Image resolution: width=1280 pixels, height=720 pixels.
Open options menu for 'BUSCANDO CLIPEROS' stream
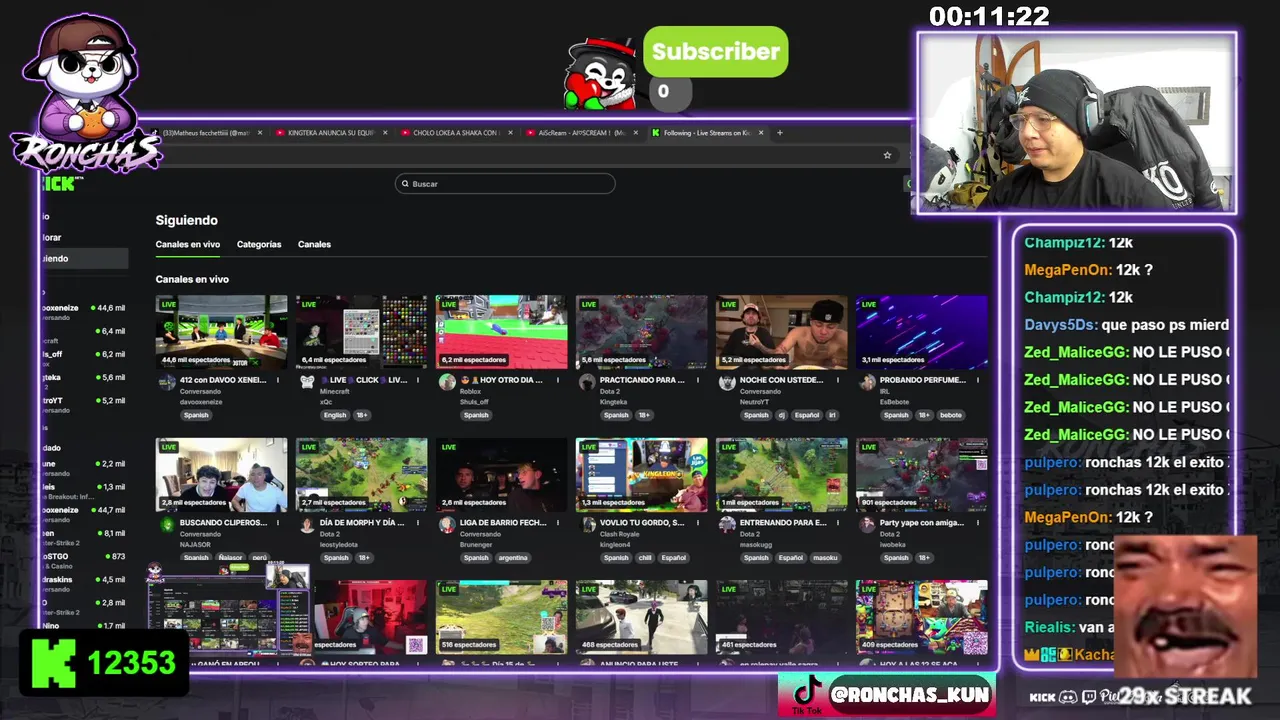click(280, 523)
